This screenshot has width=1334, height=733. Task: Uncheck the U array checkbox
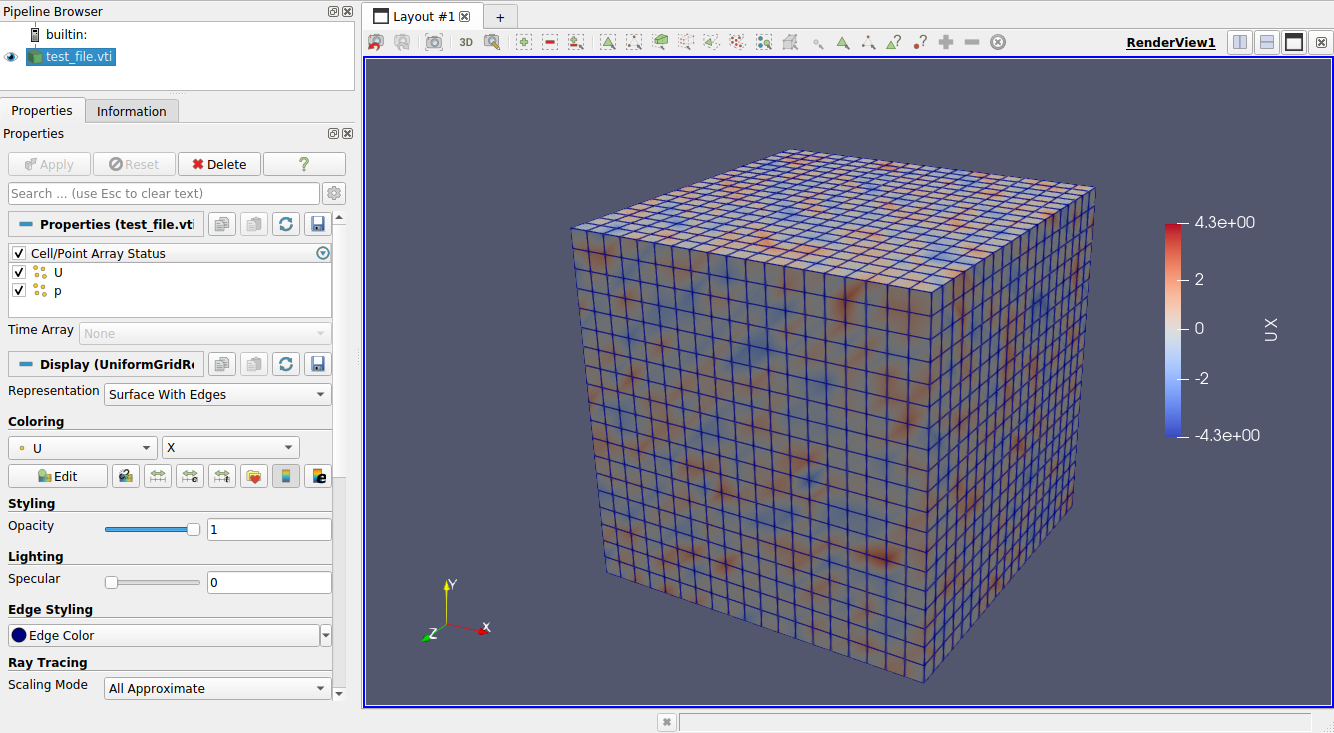[18, 272]
